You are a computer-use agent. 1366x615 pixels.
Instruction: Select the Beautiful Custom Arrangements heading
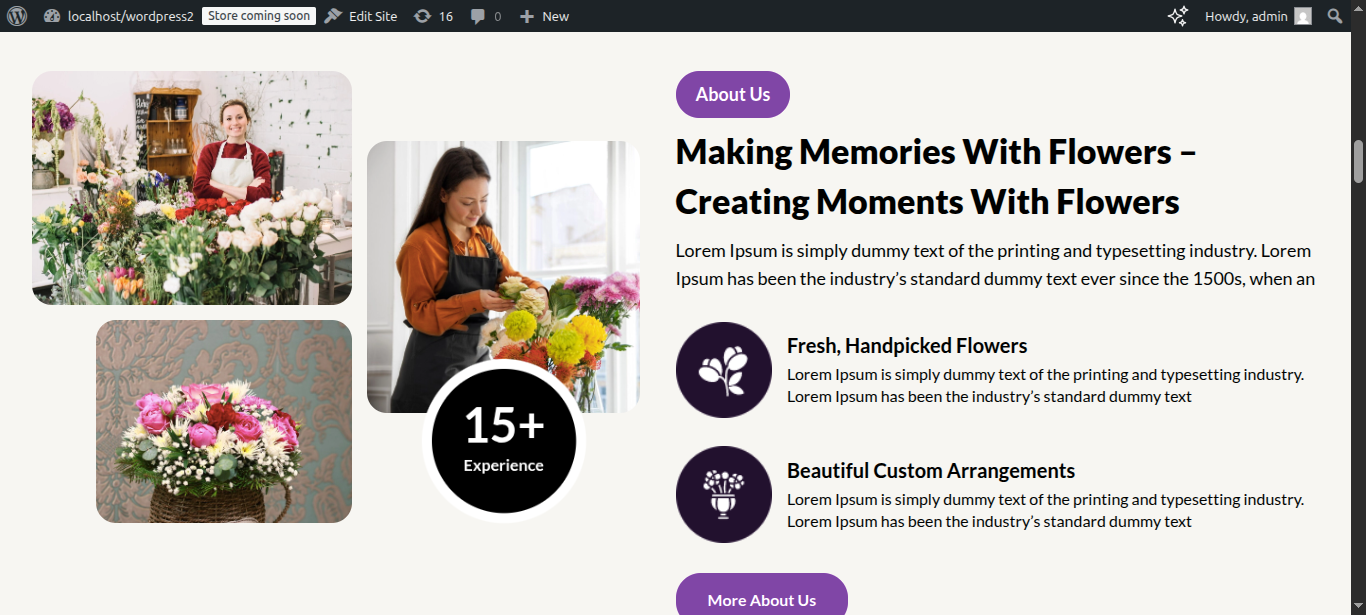(x=931, y=471)
